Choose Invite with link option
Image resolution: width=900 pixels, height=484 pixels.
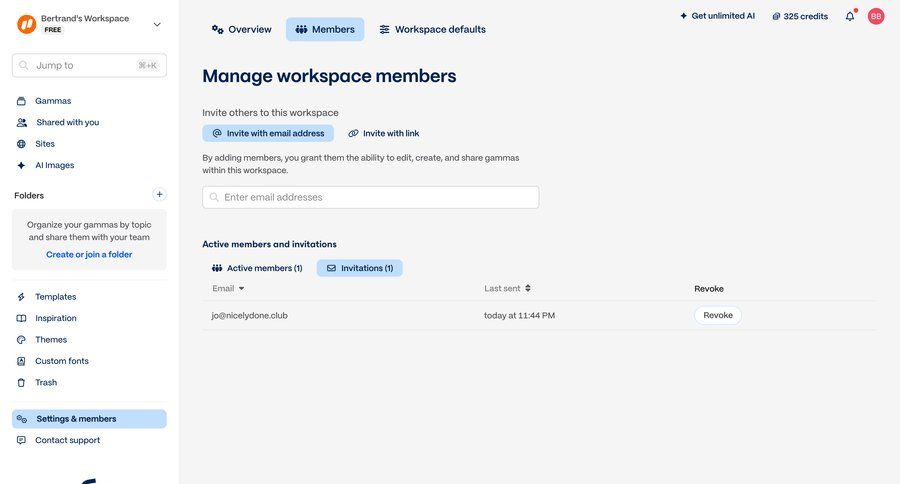384,133
